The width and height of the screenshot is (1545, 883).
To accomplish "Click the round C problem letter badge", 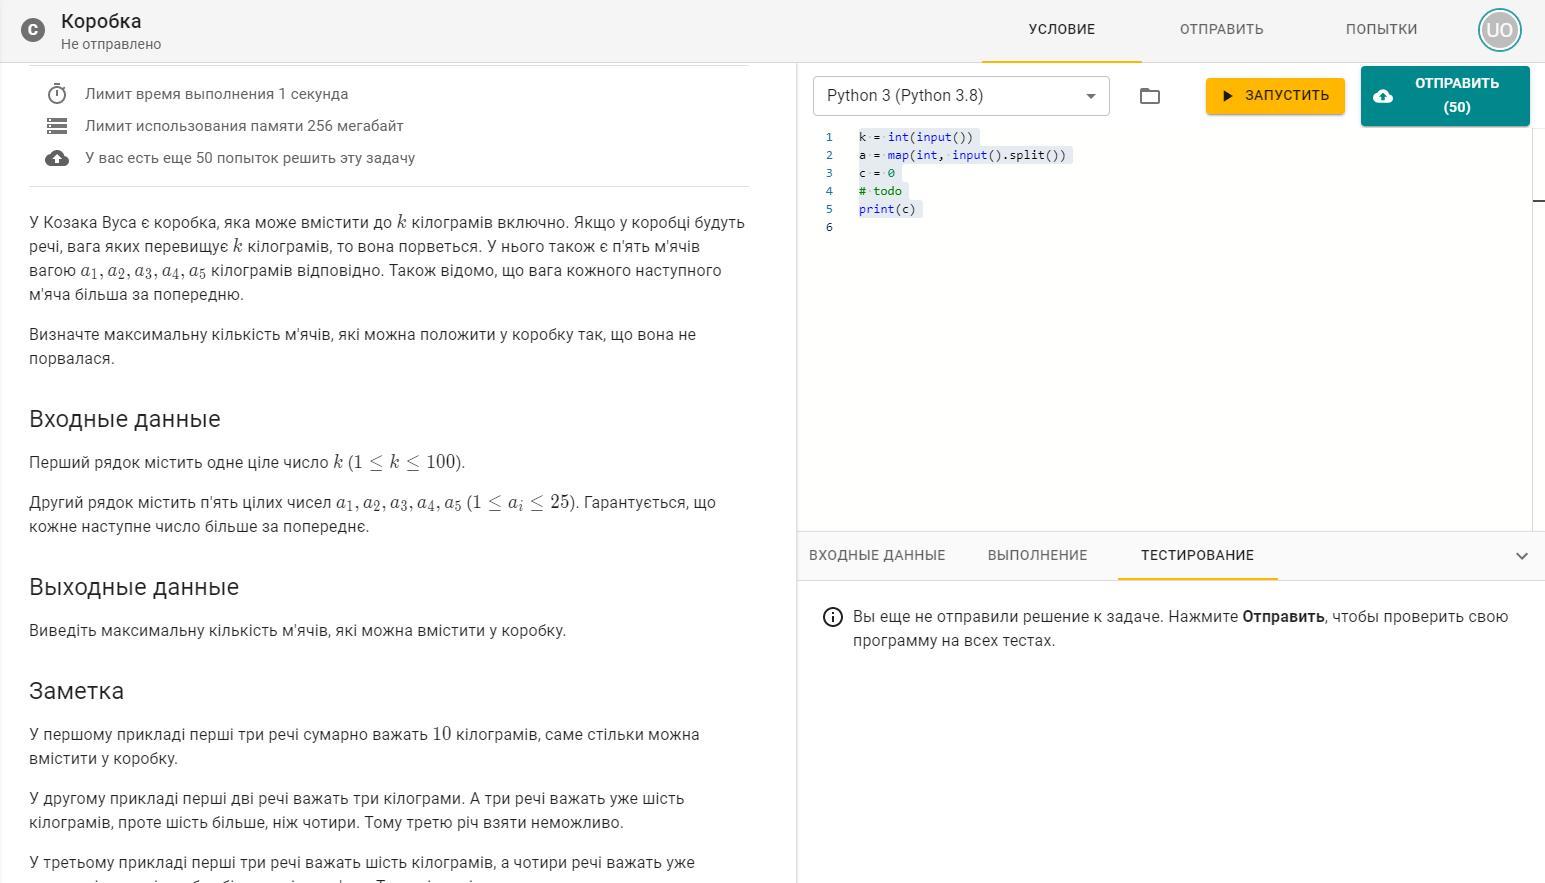I will click(x=33, y=30).
